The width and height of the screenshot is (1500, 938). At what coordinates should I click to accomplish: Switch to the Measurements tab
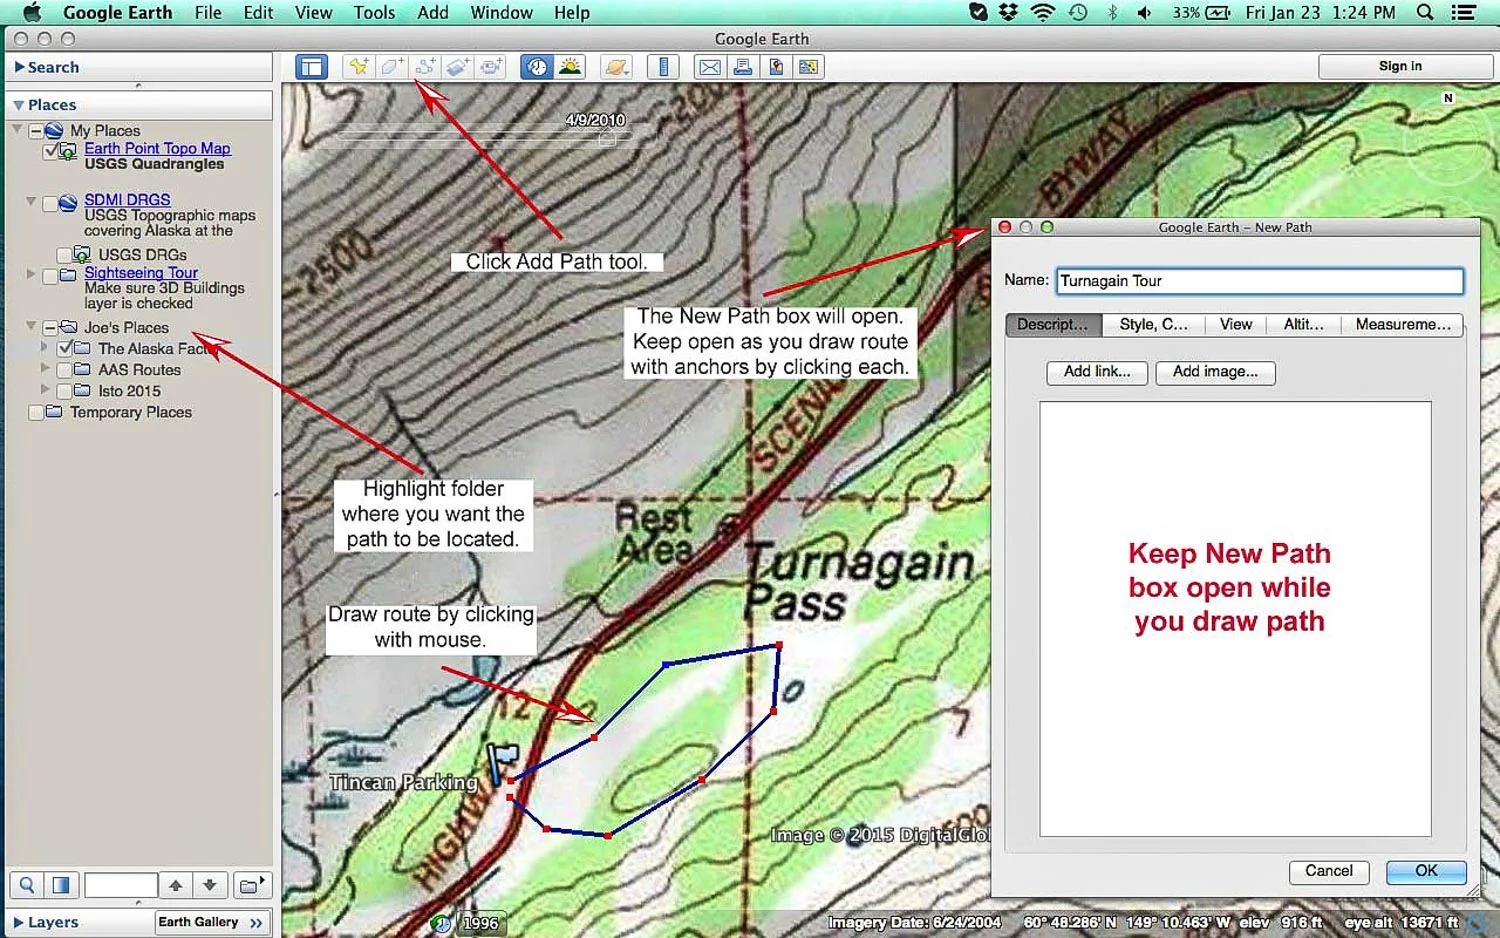tap(1403, 325)
